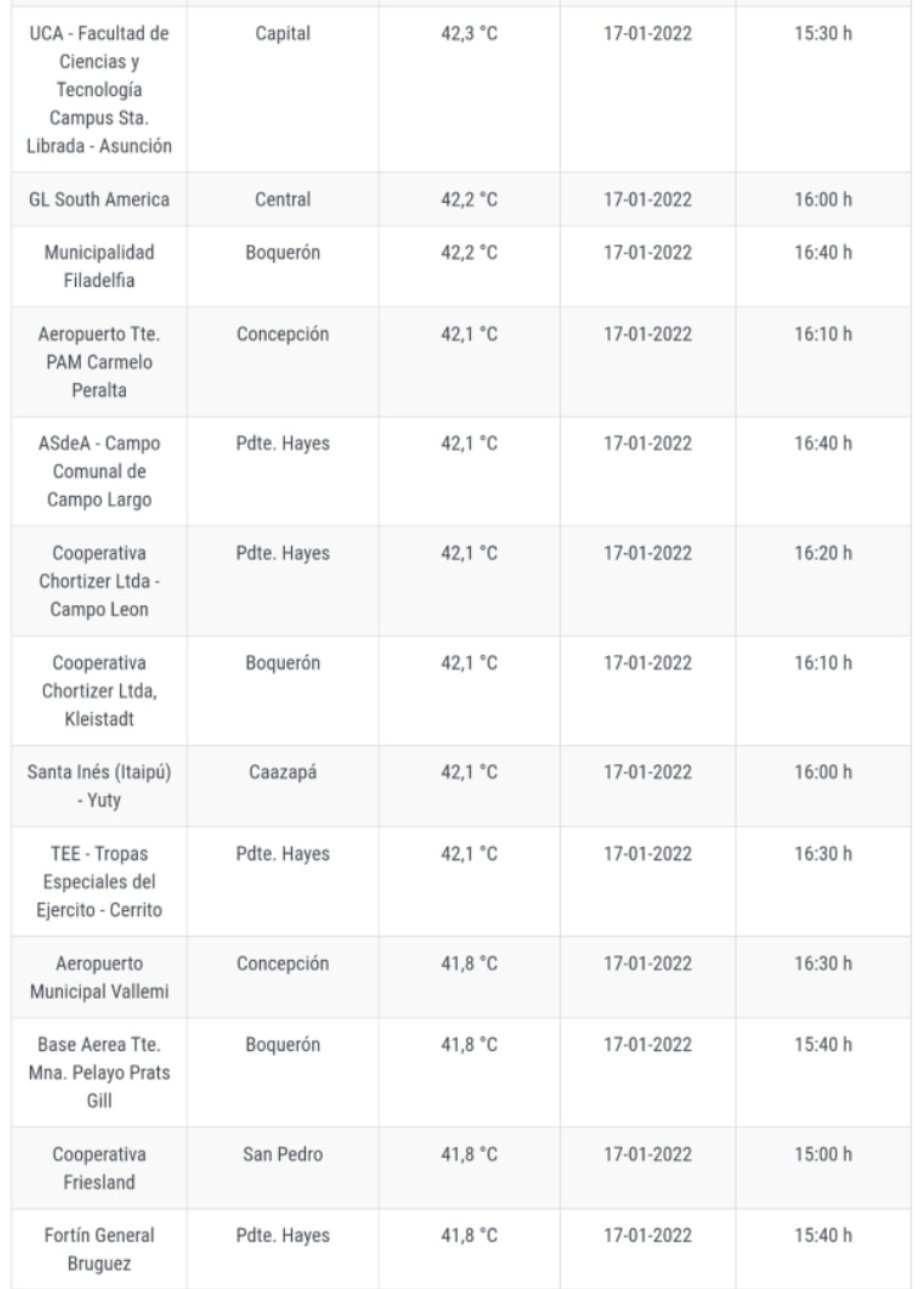Click Cooperativa Chortizer Ltda, Kleistadt station

click(x=99, y=691)
